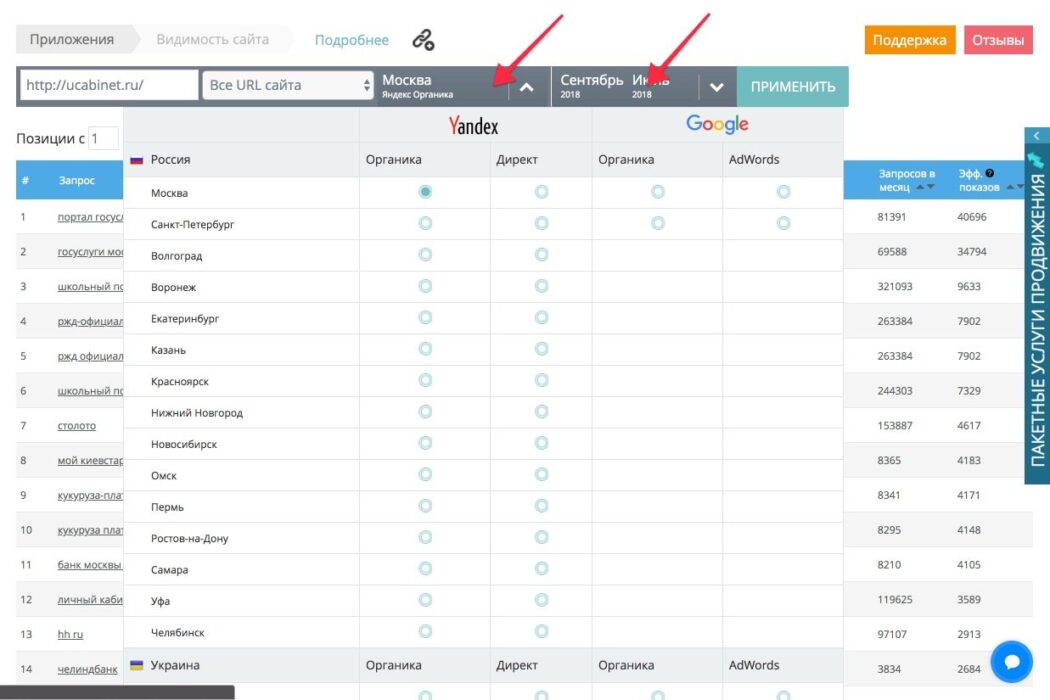The width and height of the screenshot is (1050, 700).
Task: Select Новосибирск Yandex Органика radio
Action: (425, 443)
